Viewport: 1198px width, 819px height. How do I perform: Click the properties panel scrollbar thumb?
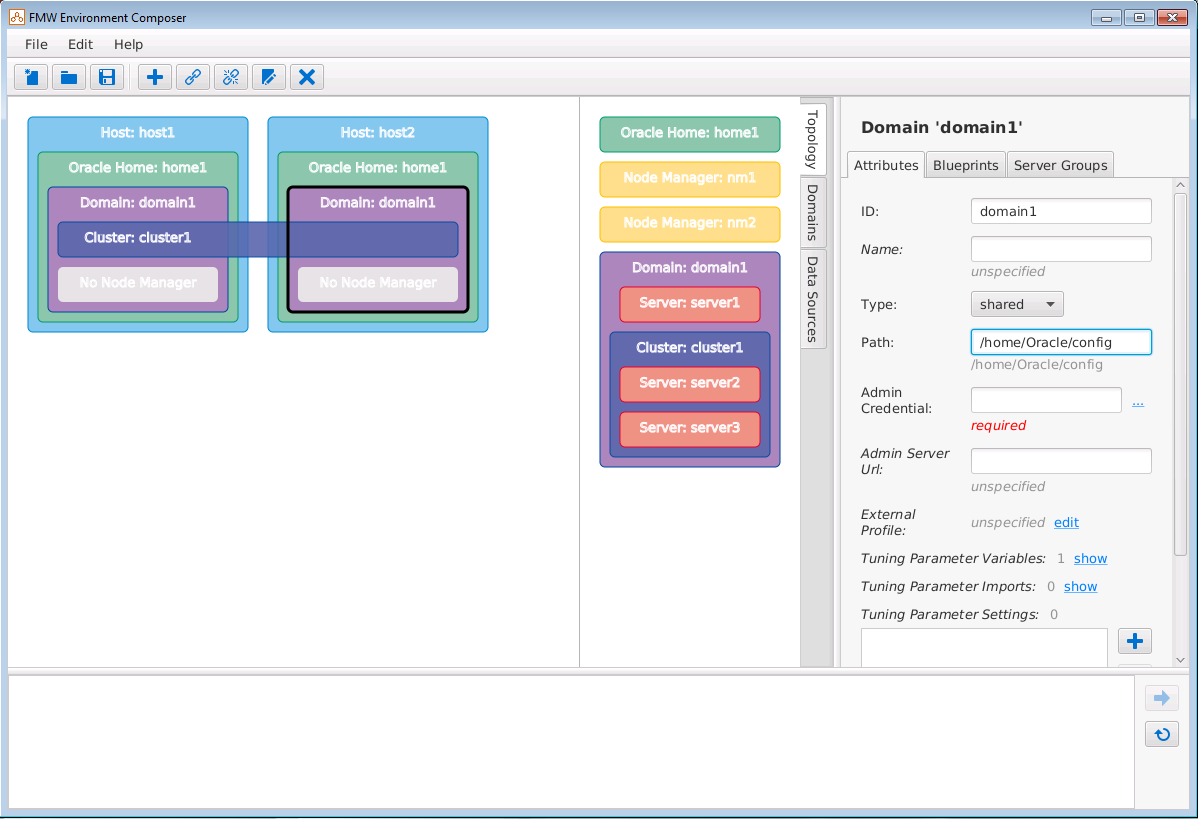(x=1180, y=374)
